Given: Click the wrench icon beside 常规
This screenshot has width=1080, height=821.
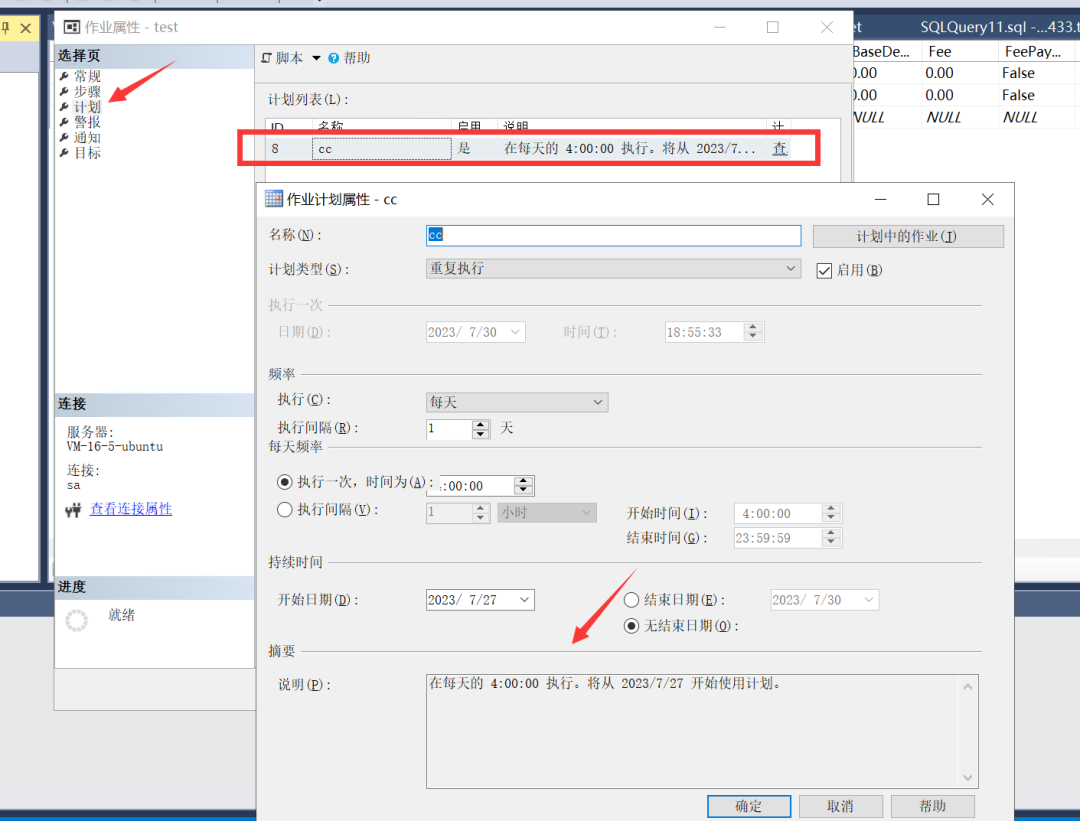Looking at the screenshot, I should click(64, 76).
